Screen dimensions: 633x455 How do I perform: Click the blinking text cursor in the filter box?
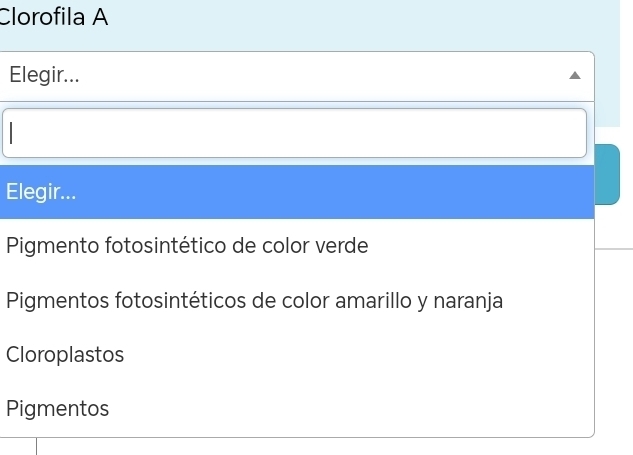12,133
